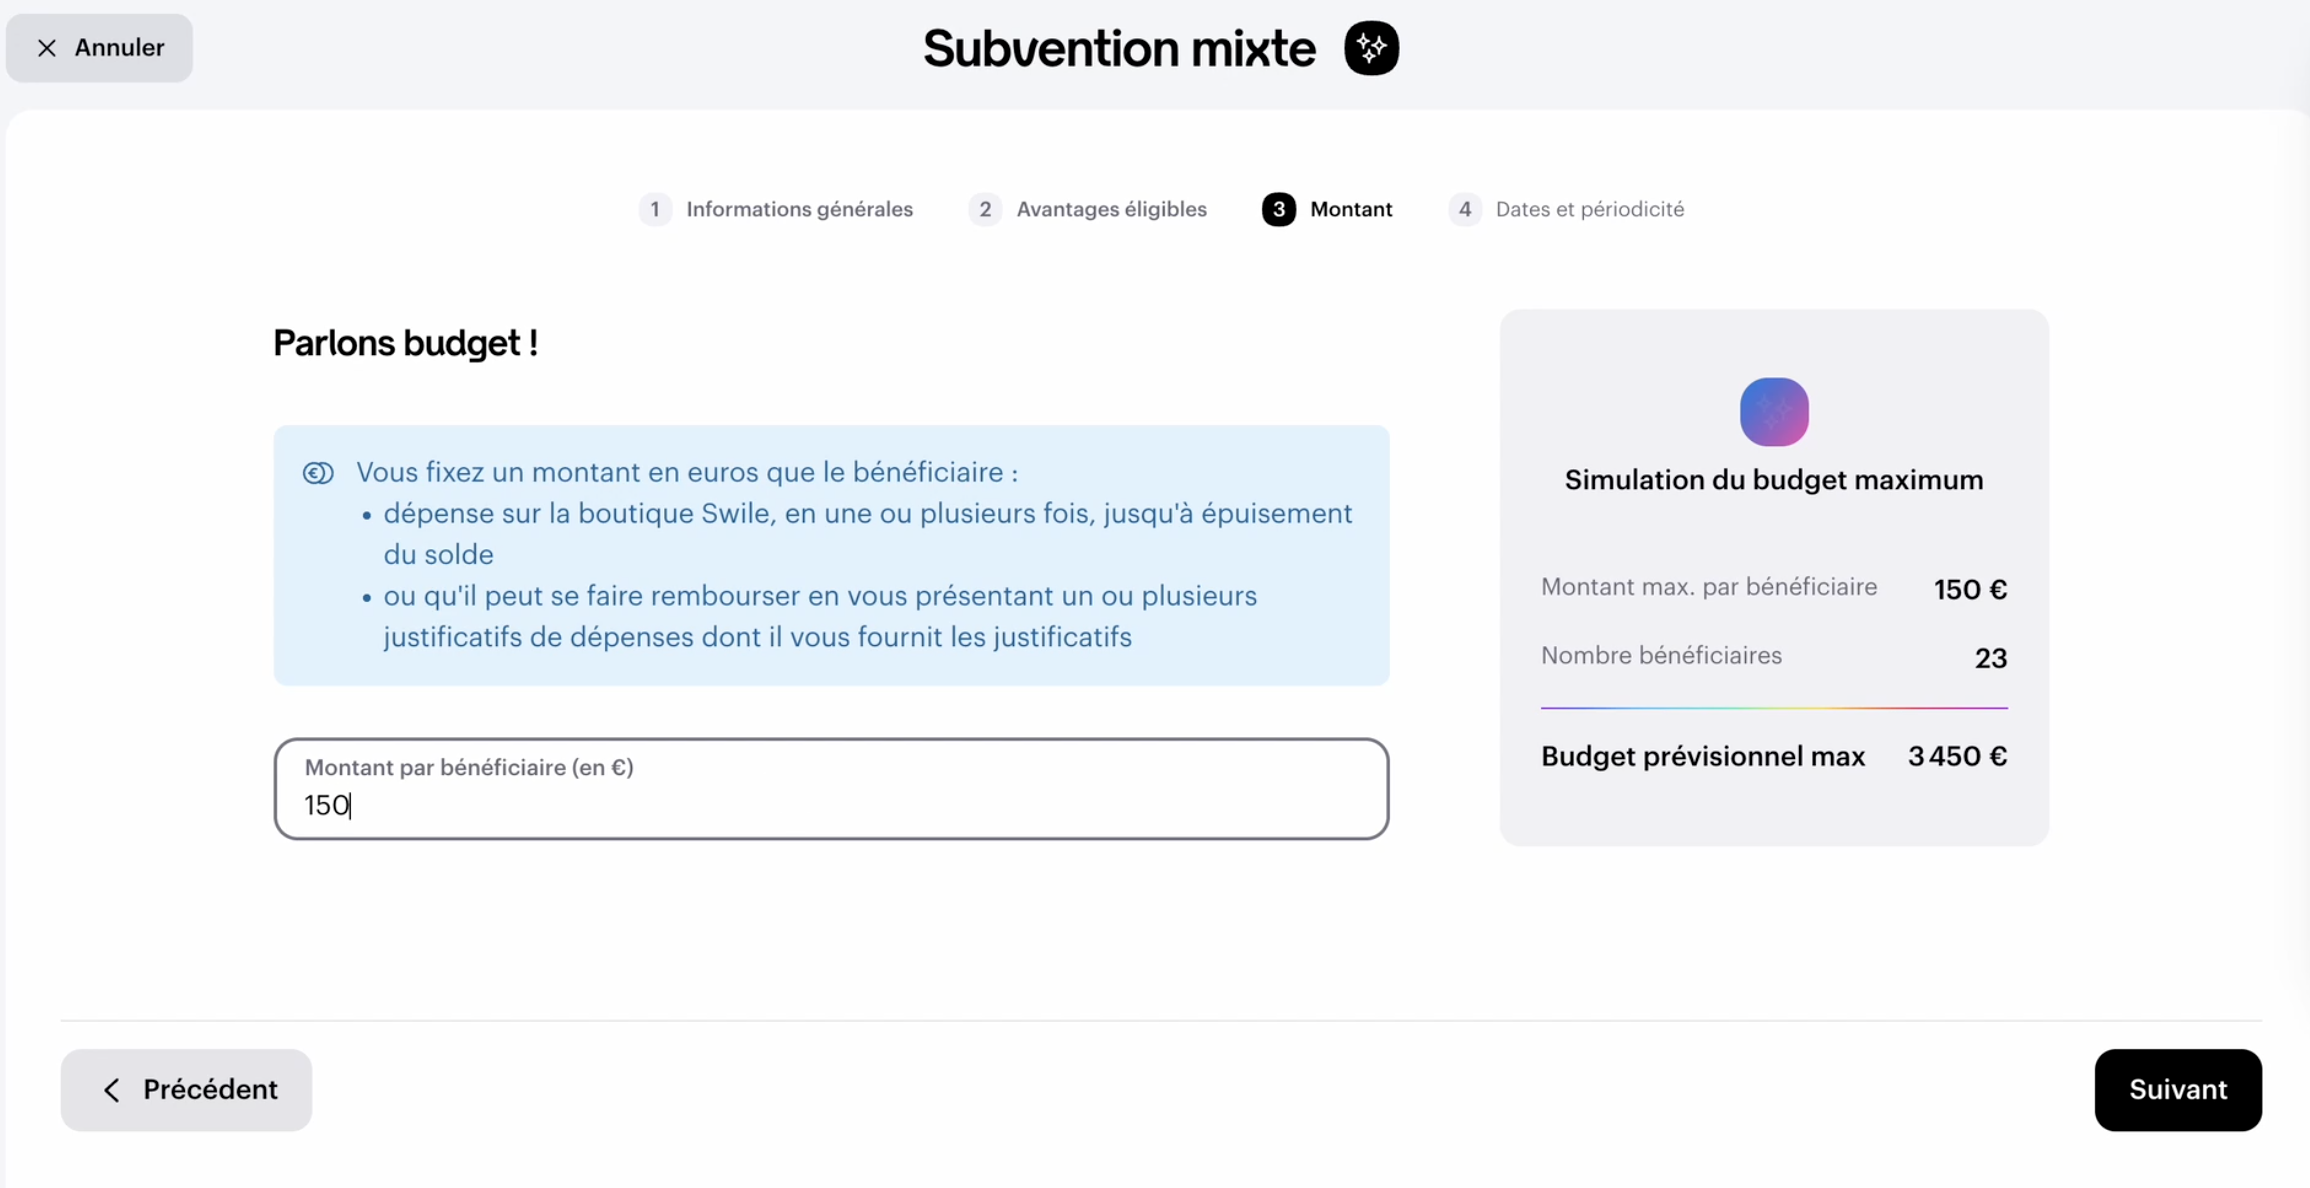
Task: Go back with the Précédent button
Action: click(187, 1089)
